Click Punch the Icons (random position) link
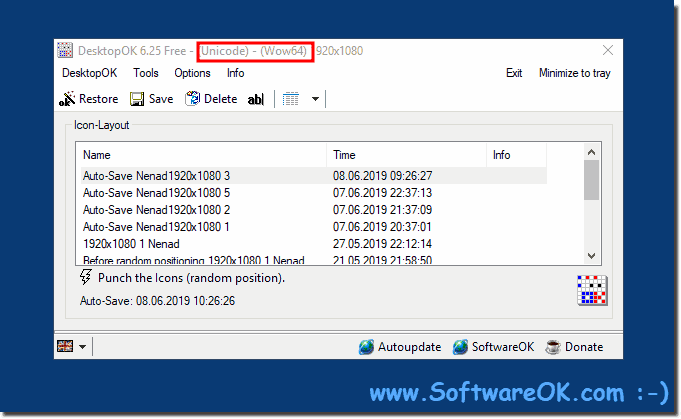The image size is (681, 419). [x=192, y=278]
